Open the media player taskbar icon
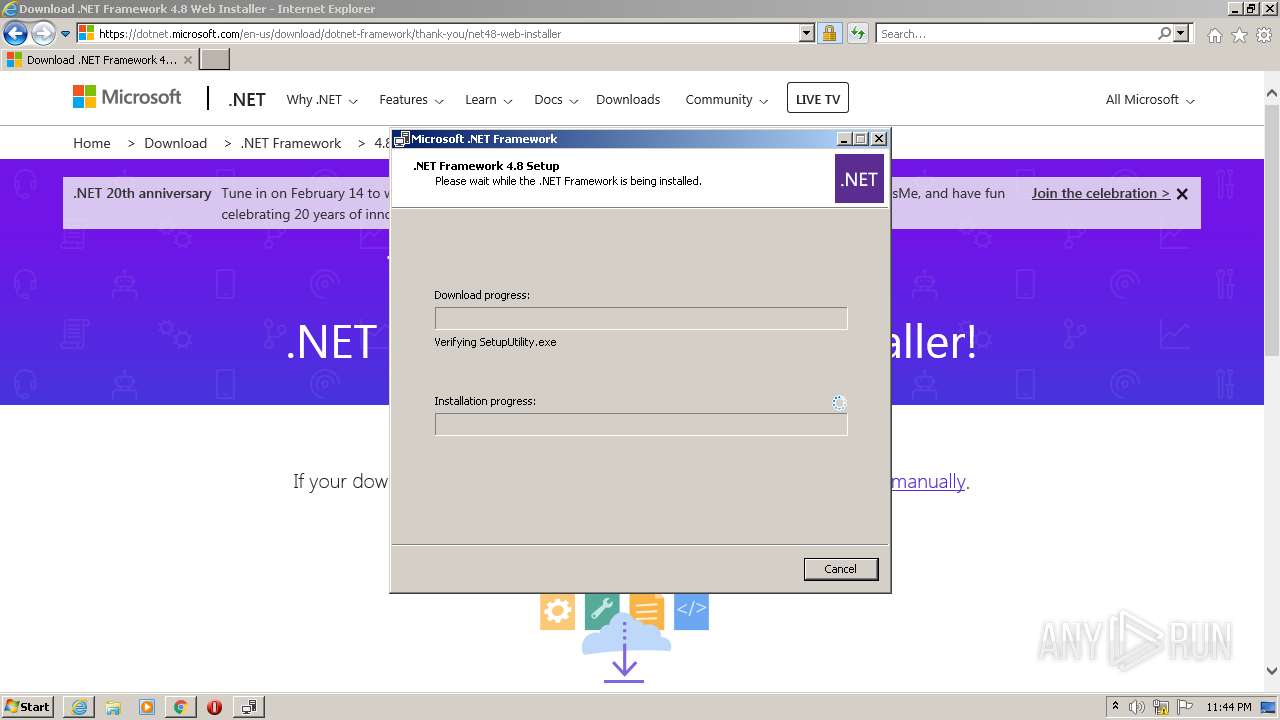1280x720 pixels. (147, 707)
